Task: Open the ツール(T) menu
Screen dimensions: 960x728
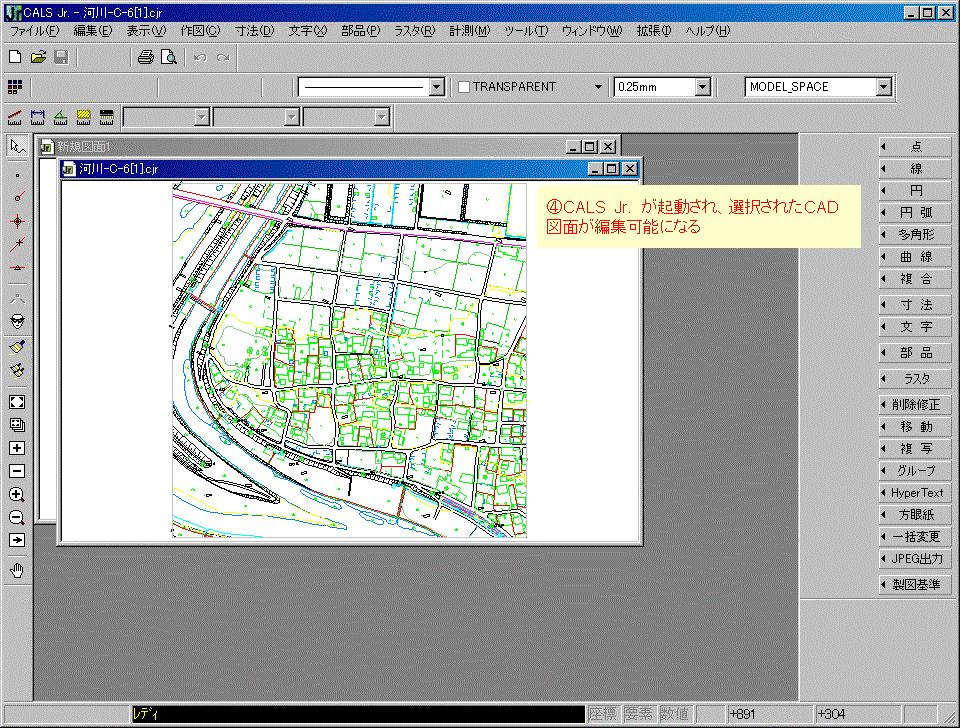Action: 526,31
